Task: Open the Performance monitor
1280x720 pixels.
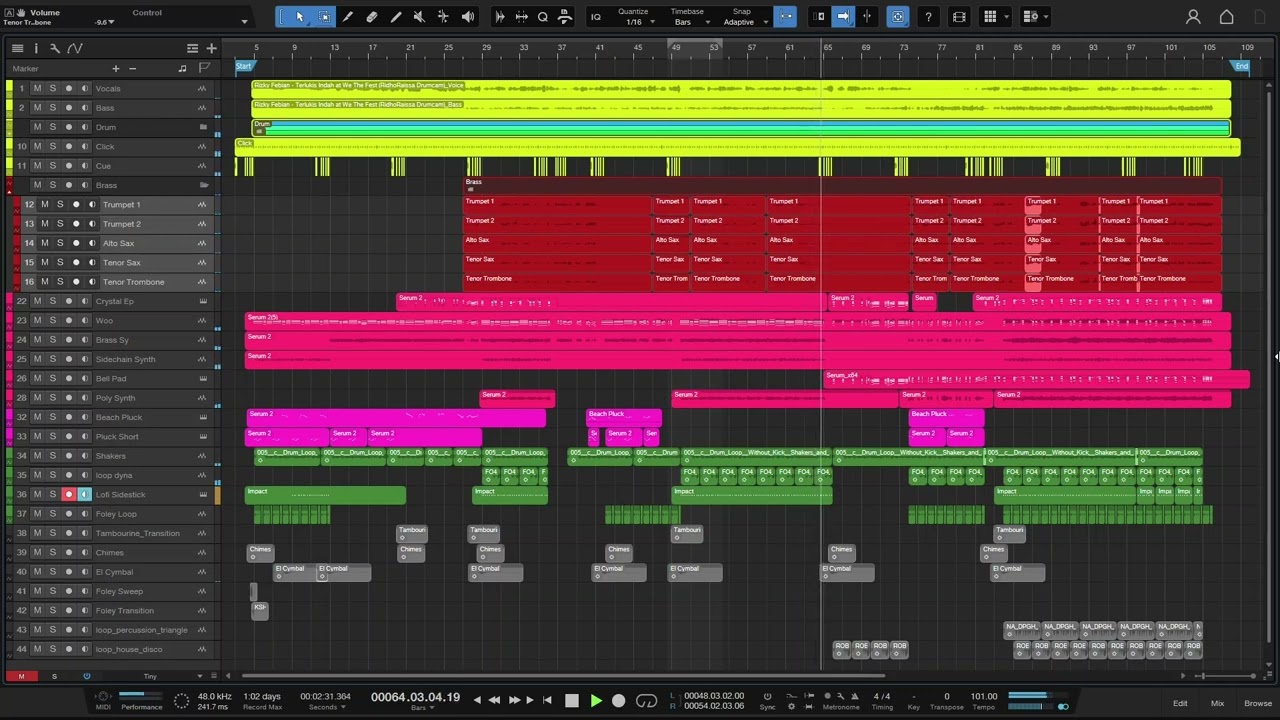Action: (x=141, y=700)
